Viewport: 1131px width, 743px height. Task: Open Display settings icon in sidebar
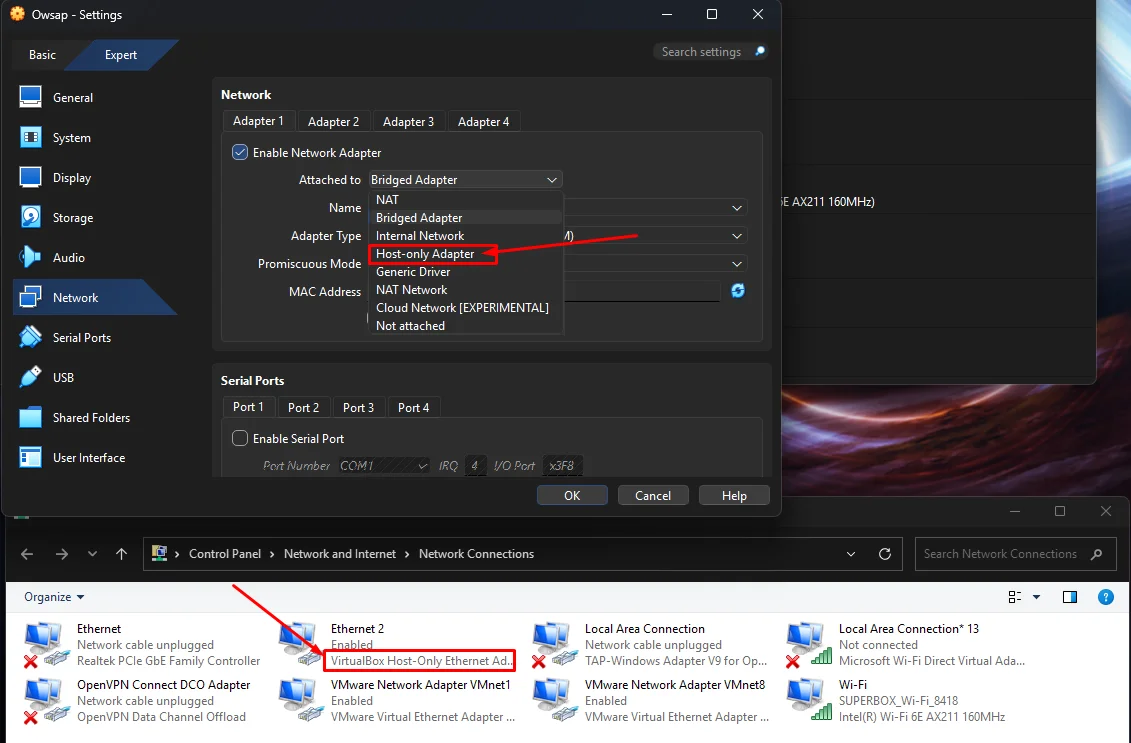click(x=30, y=177)
